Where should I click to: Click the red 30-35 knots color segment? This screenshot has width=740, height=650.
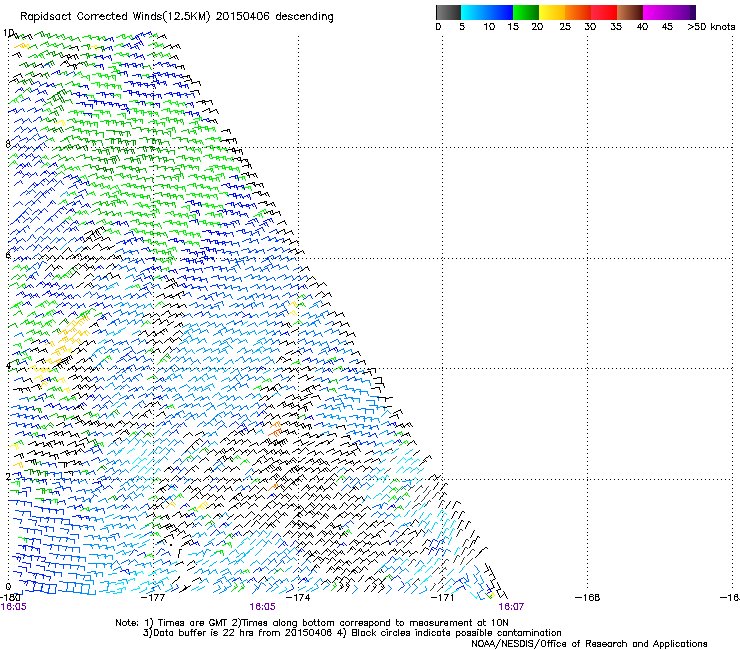pos(604,12)
